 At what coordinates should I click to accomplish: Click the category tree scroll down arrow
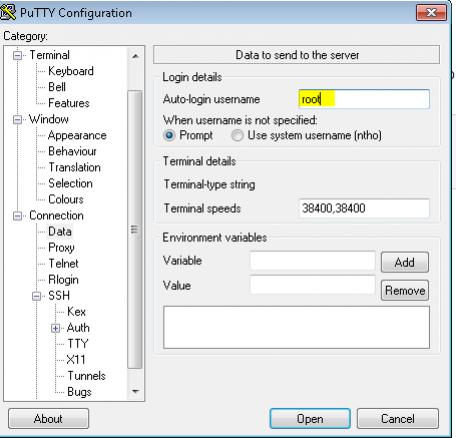click(x=135, y=391)
